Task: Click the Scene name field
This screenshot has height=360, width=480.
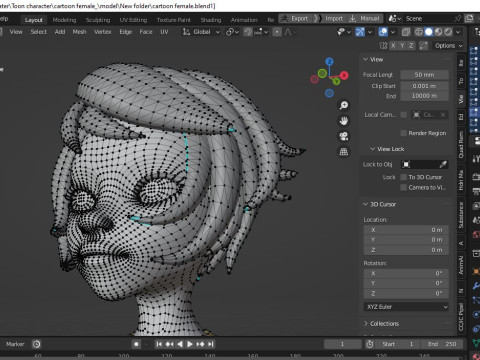Action: (428, 19)
